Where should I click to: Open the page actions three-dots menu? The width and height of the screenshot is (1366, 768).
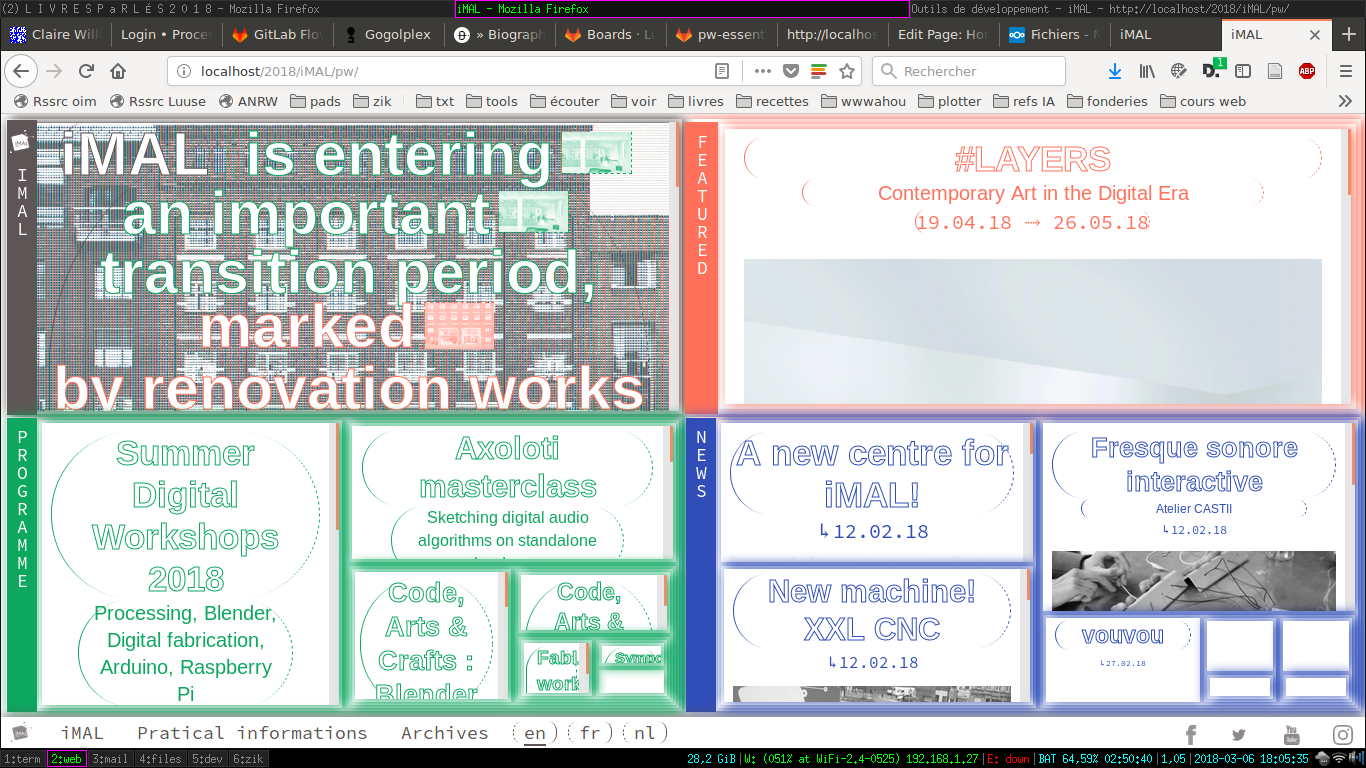click(x=762, y=71)
